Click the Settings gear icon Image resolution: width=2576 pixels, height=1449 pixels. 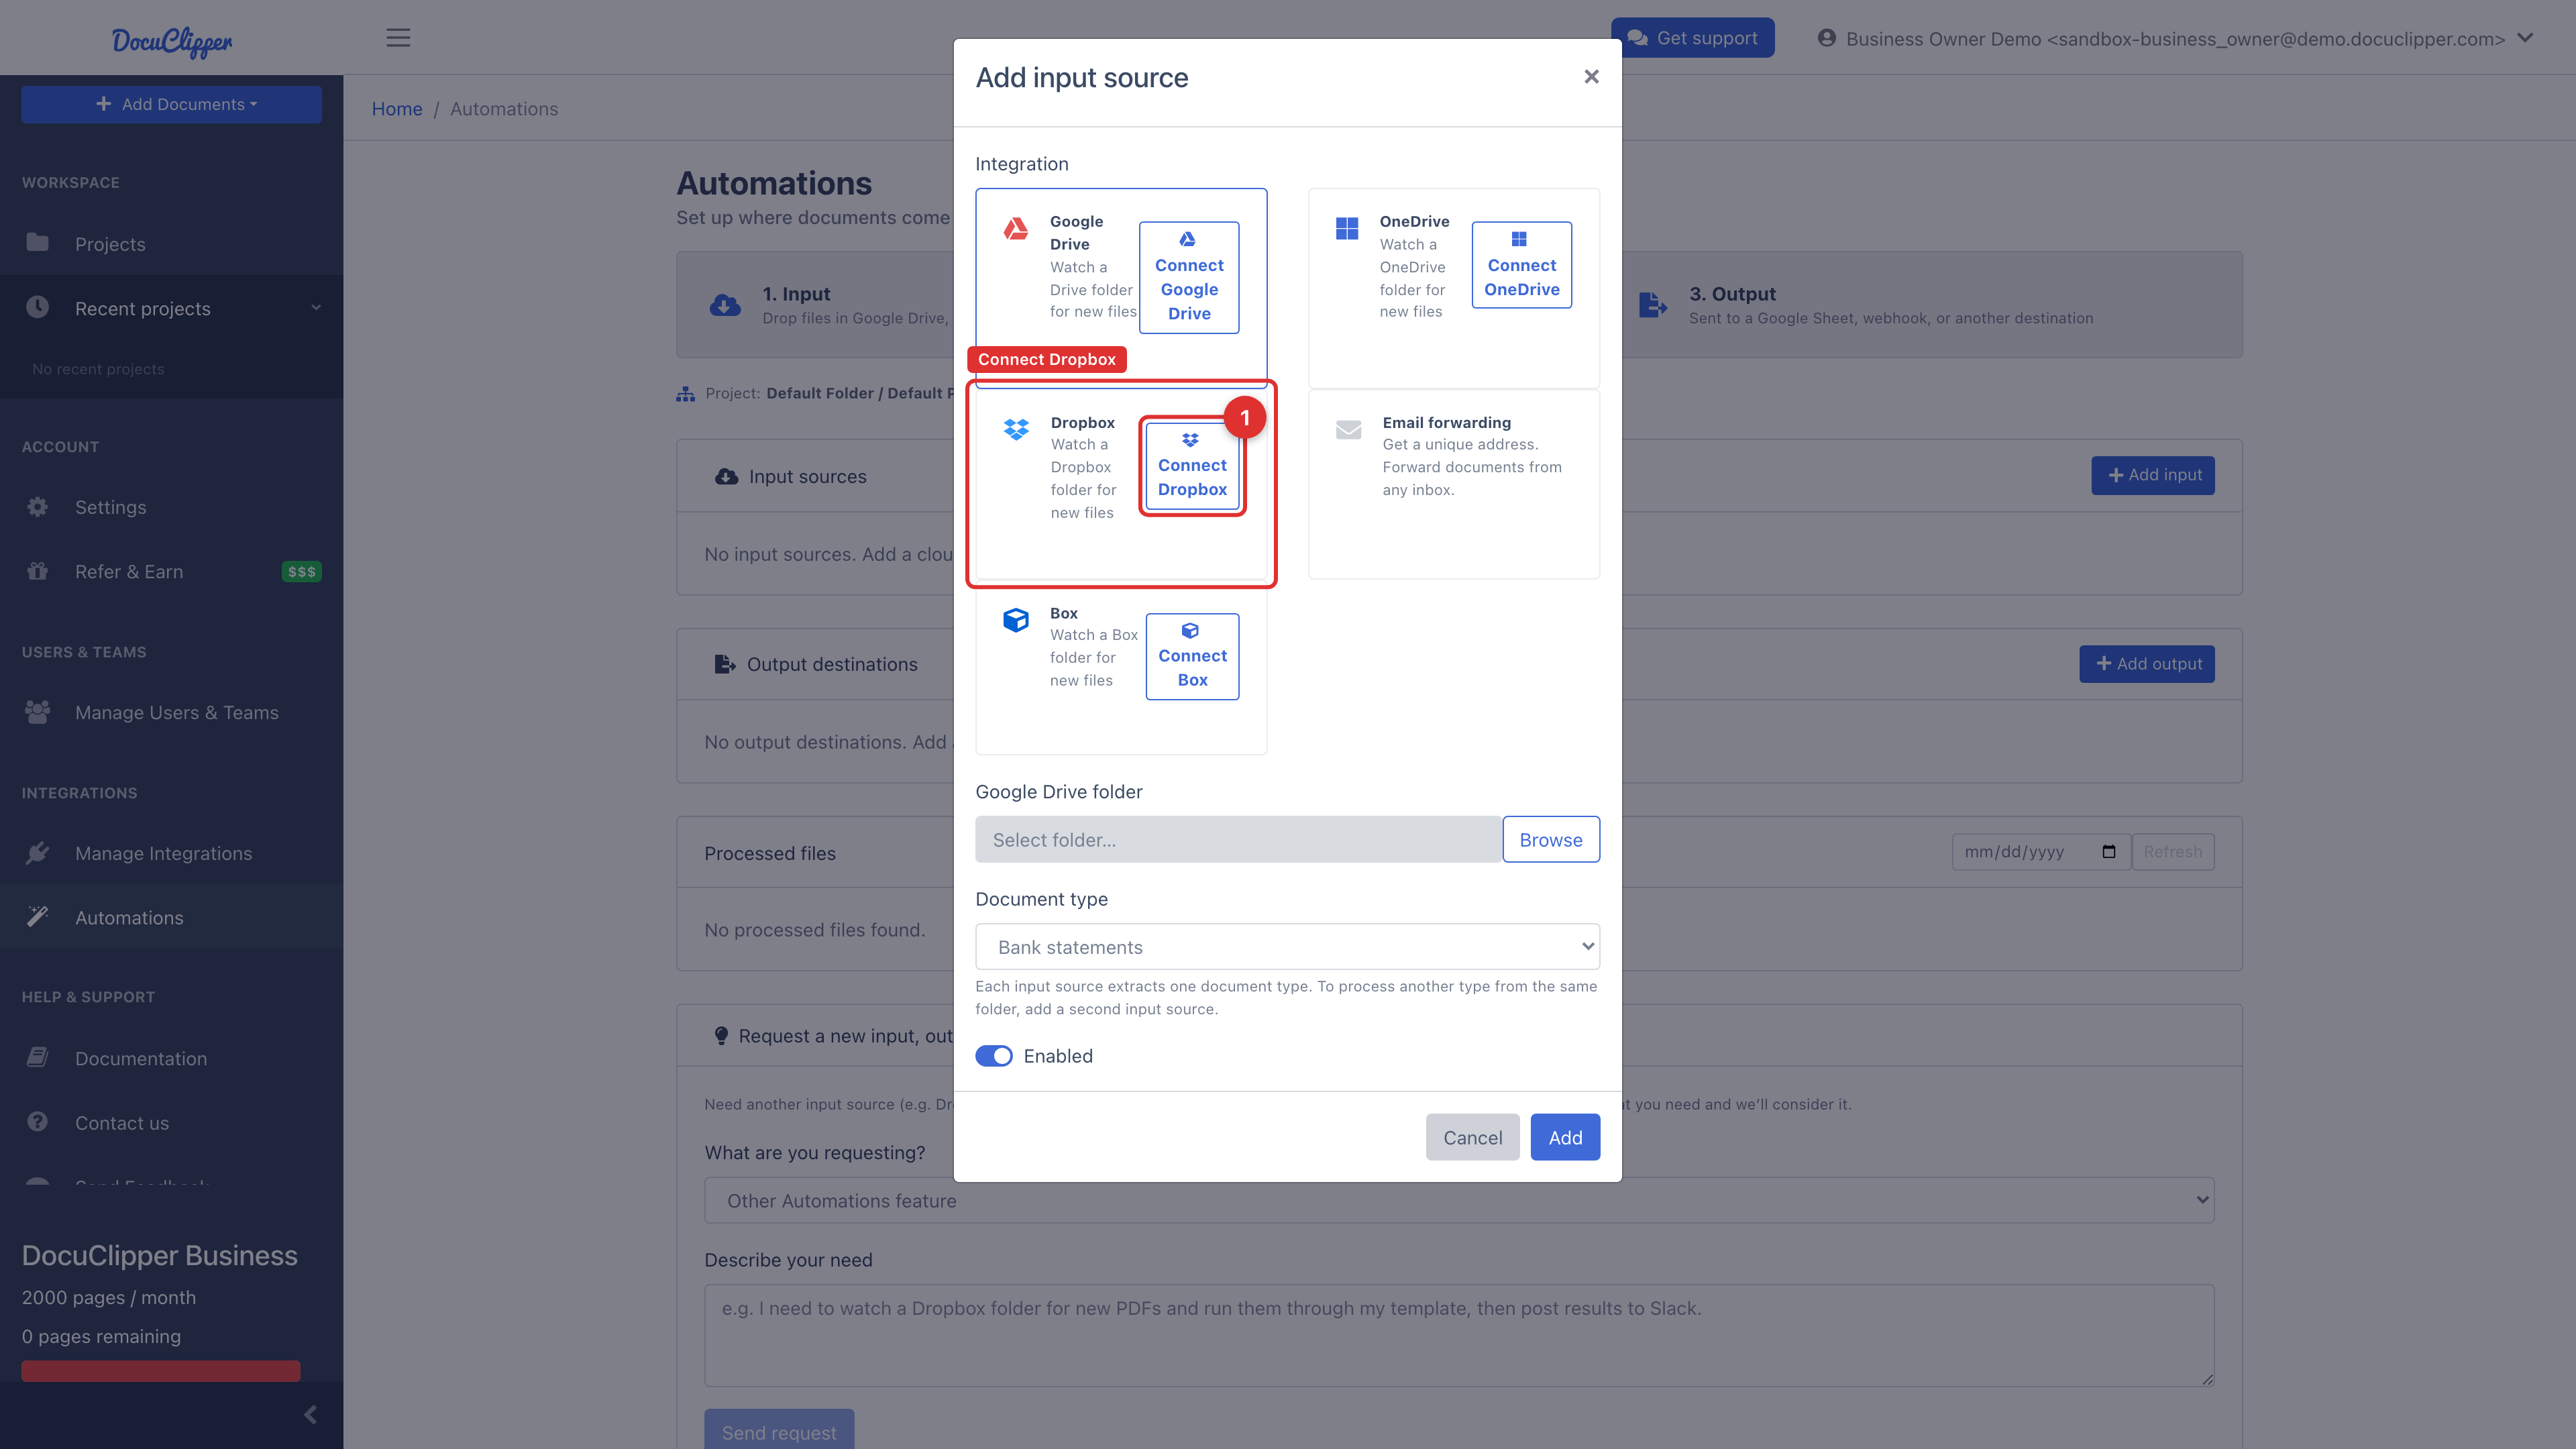point(38,507)
